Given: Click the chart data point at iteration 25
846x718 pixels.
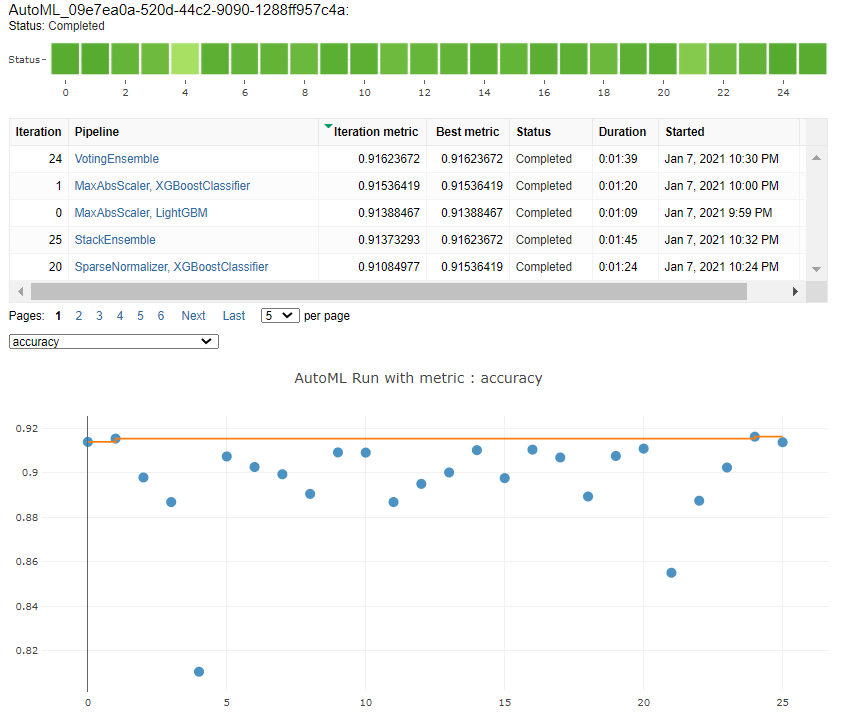Looking at the screenshot, I should (782, 442).
